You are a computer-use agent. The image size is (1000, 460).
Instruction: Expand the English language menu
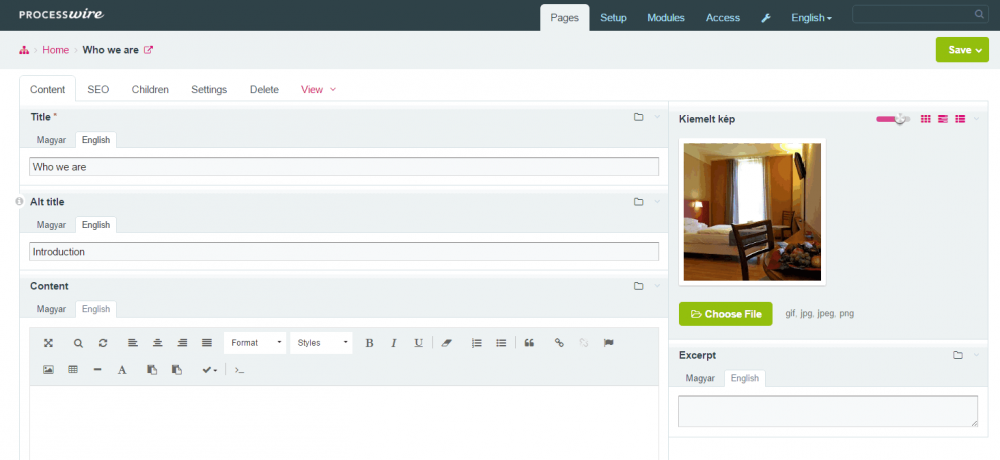(811, 18)
